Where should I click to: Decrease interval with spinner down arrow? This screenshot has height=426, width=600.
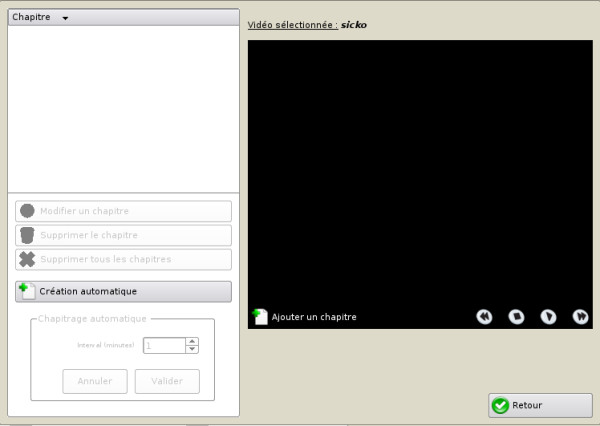coord(192,349)
